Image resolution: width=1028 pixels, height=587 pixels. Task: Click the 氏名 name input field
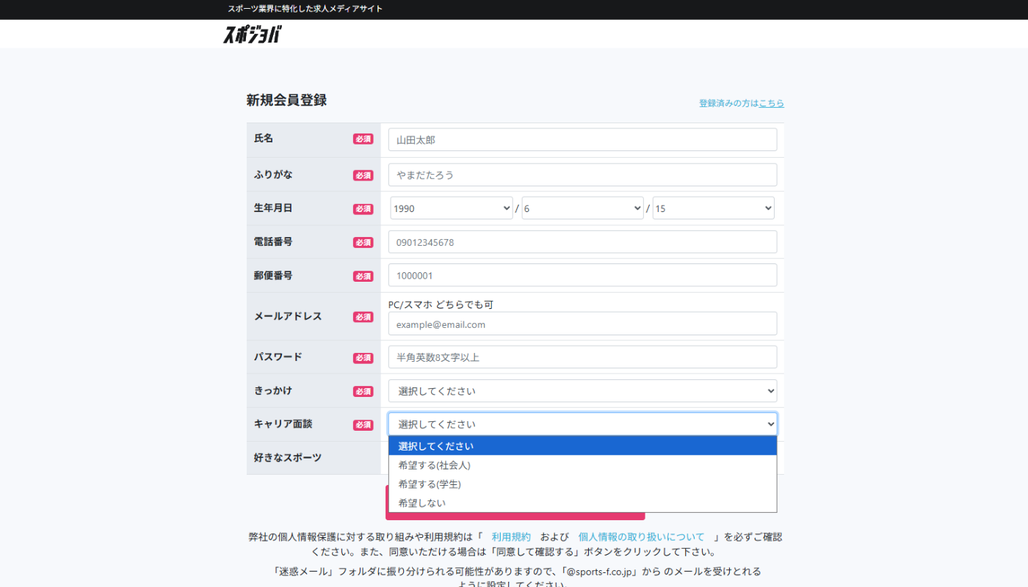coord(582,140)
